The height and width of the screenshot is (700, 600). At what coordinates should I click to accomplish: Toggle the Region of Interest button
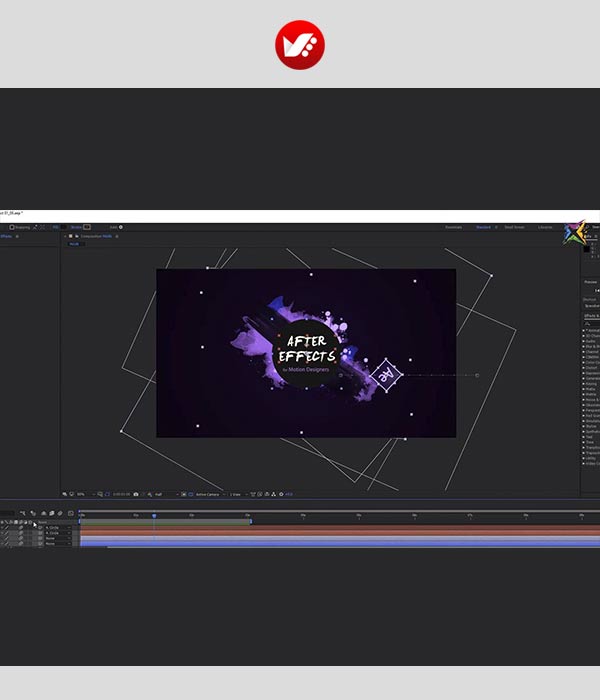coord(183,494)
